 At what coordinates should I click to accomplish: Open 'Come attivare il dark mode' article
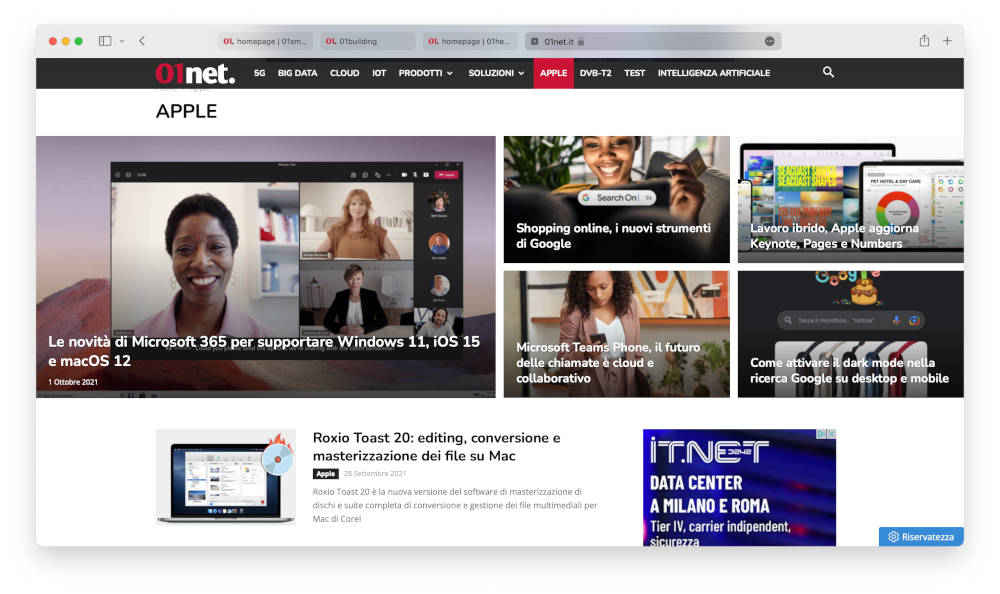(851, 334)
